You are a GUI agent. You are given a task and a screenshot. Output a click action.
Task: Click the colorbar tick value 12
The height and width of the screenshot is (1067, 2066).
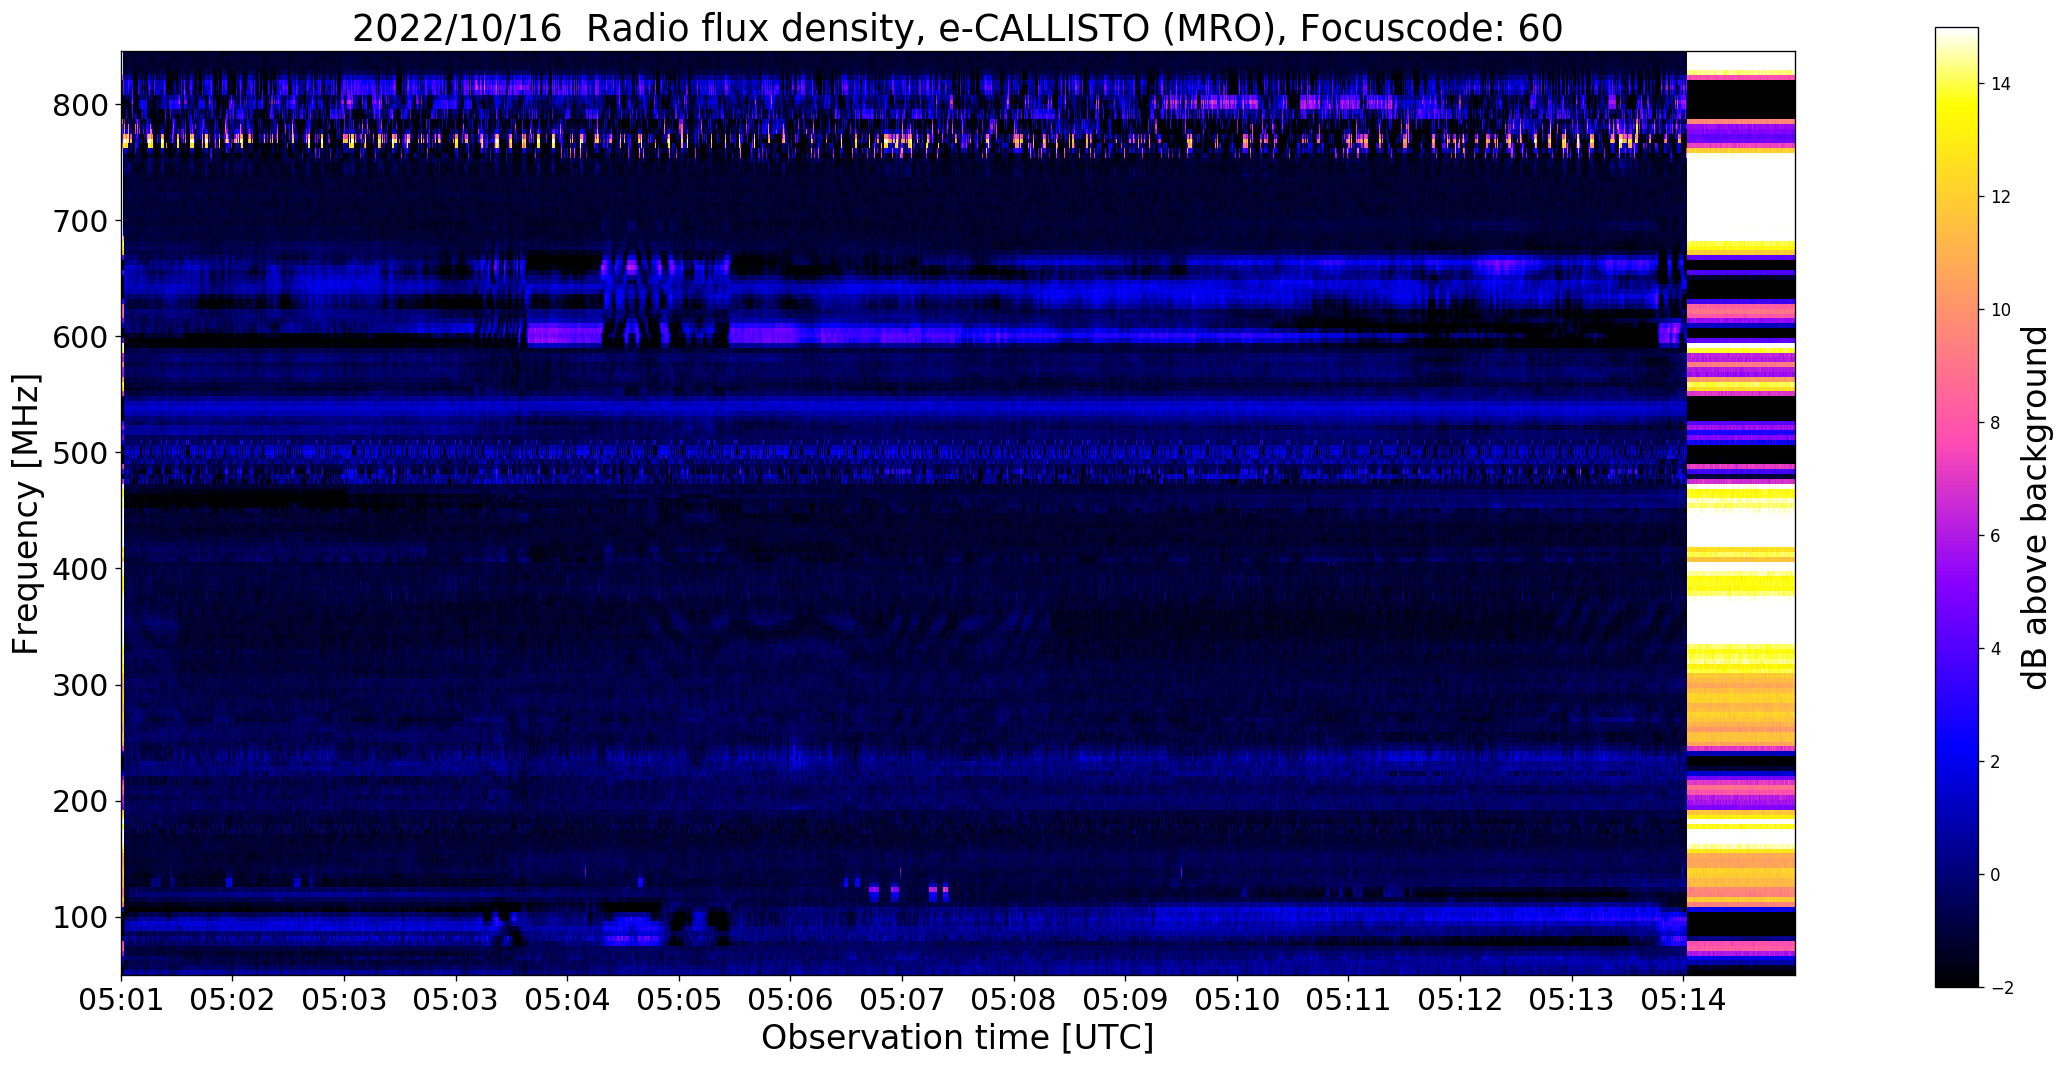2001,197
